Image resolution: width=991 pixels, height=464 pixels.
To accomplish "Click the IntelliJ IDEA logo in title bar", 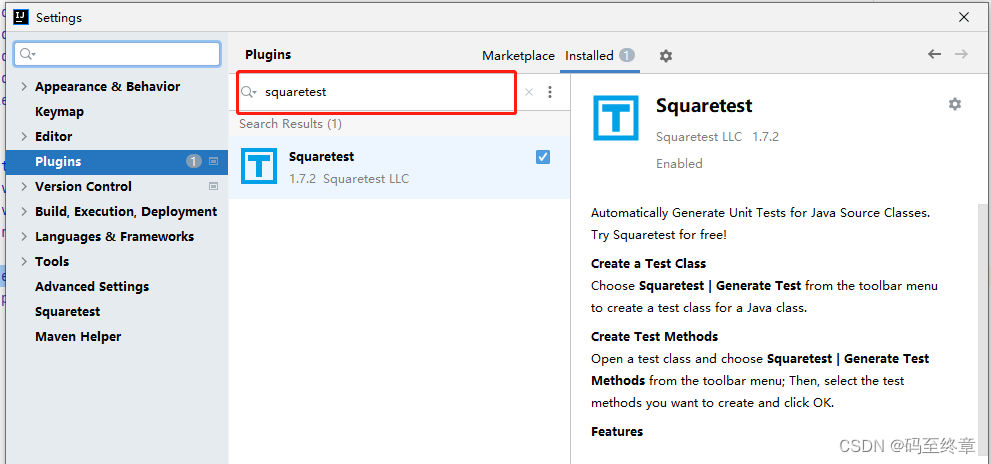I will point(21,17).
